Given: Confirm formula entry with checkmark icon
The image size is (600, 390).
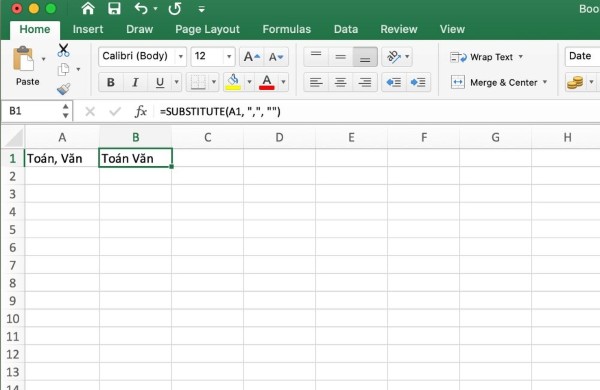Looking at the screenshot, I should 115,112.
